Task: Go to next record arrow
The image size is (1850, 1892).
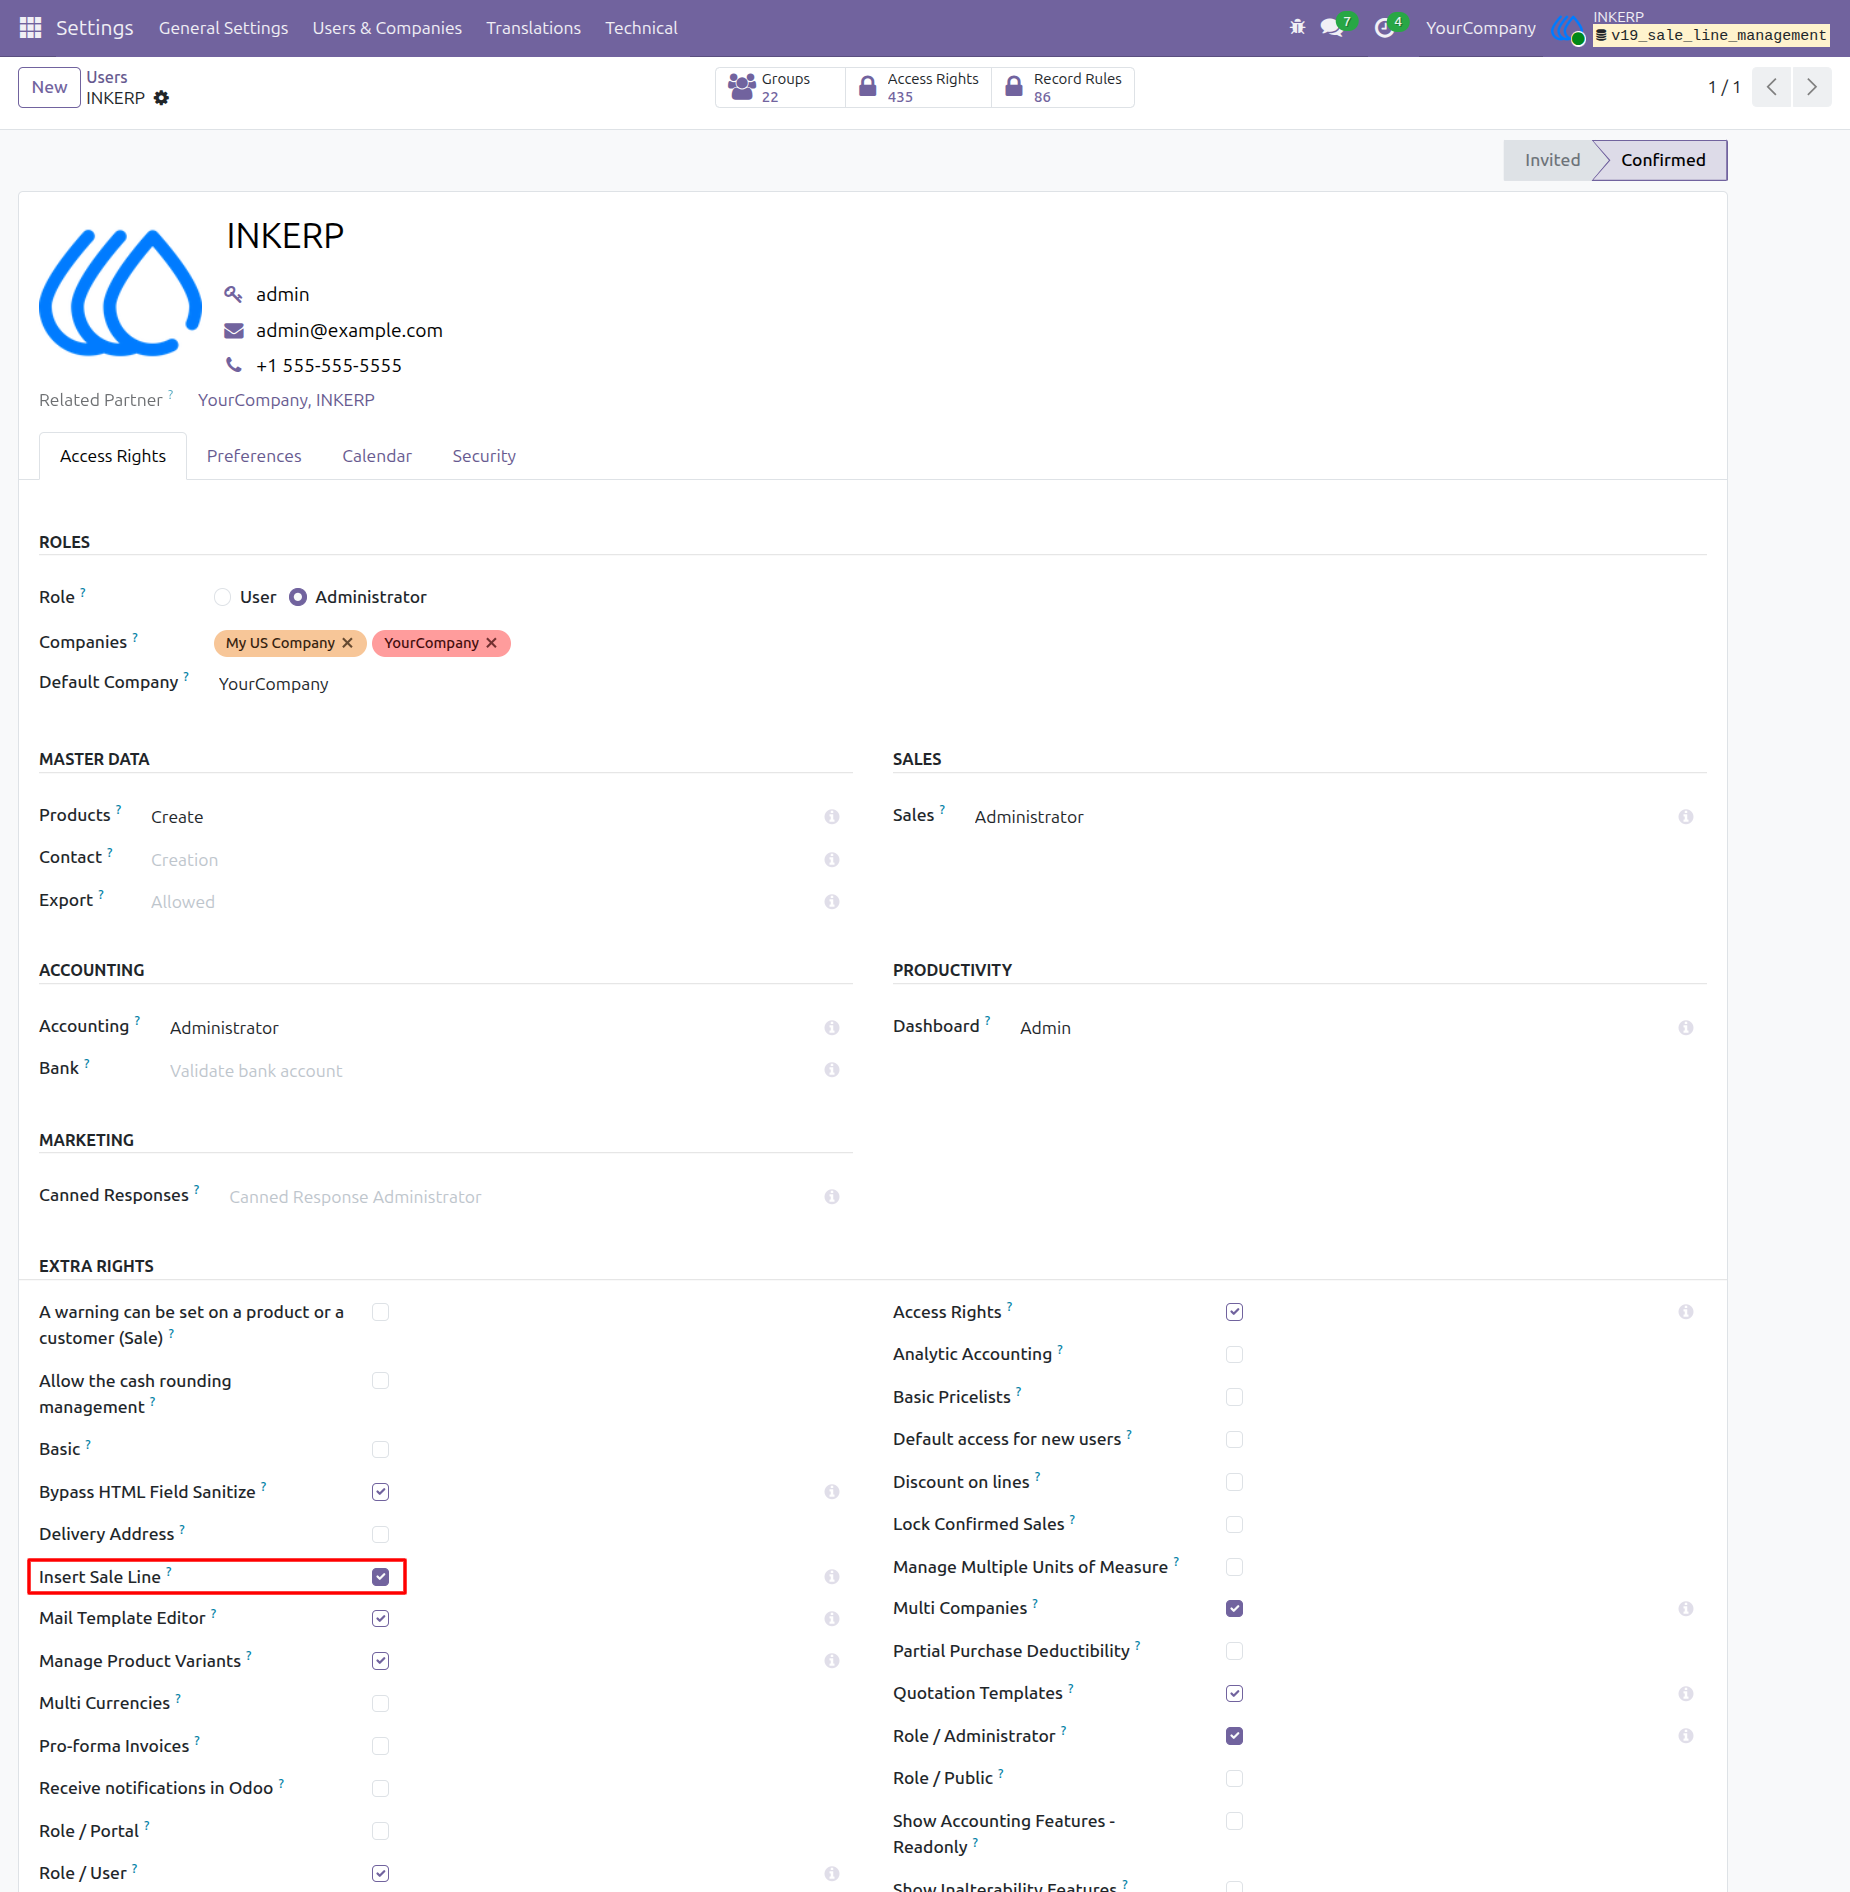Action: pos(1812,87)
